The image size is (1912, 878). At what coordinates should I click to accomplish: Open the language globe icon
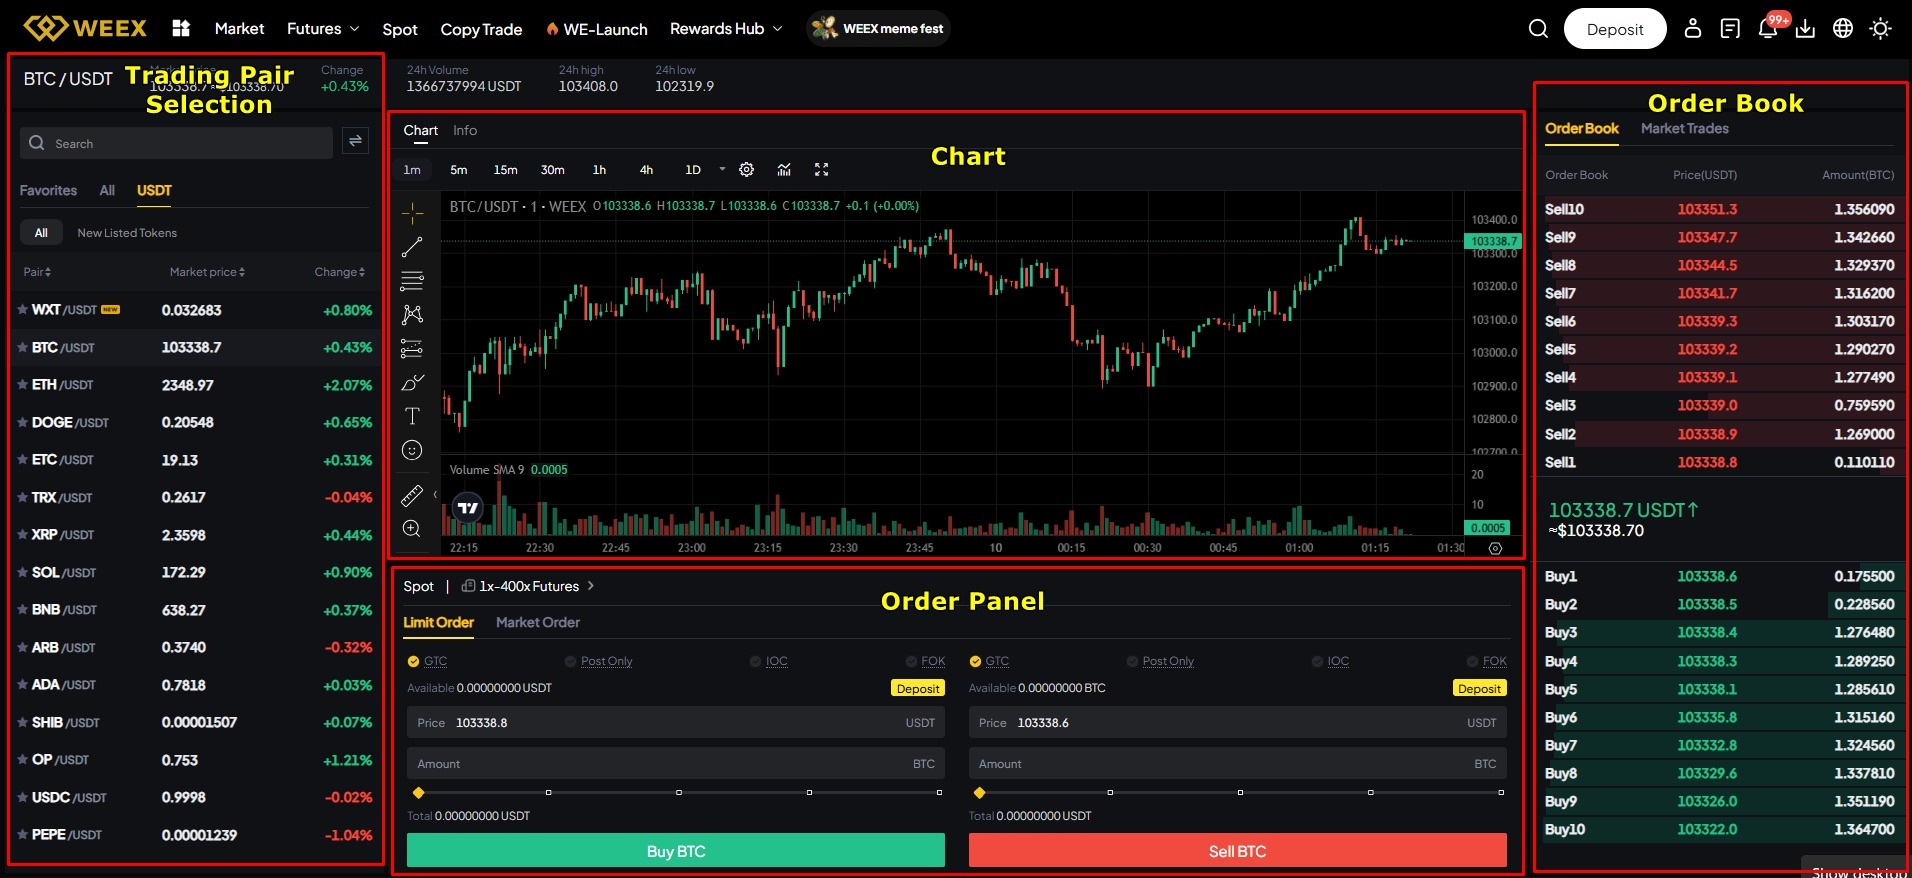[1843, 29]
